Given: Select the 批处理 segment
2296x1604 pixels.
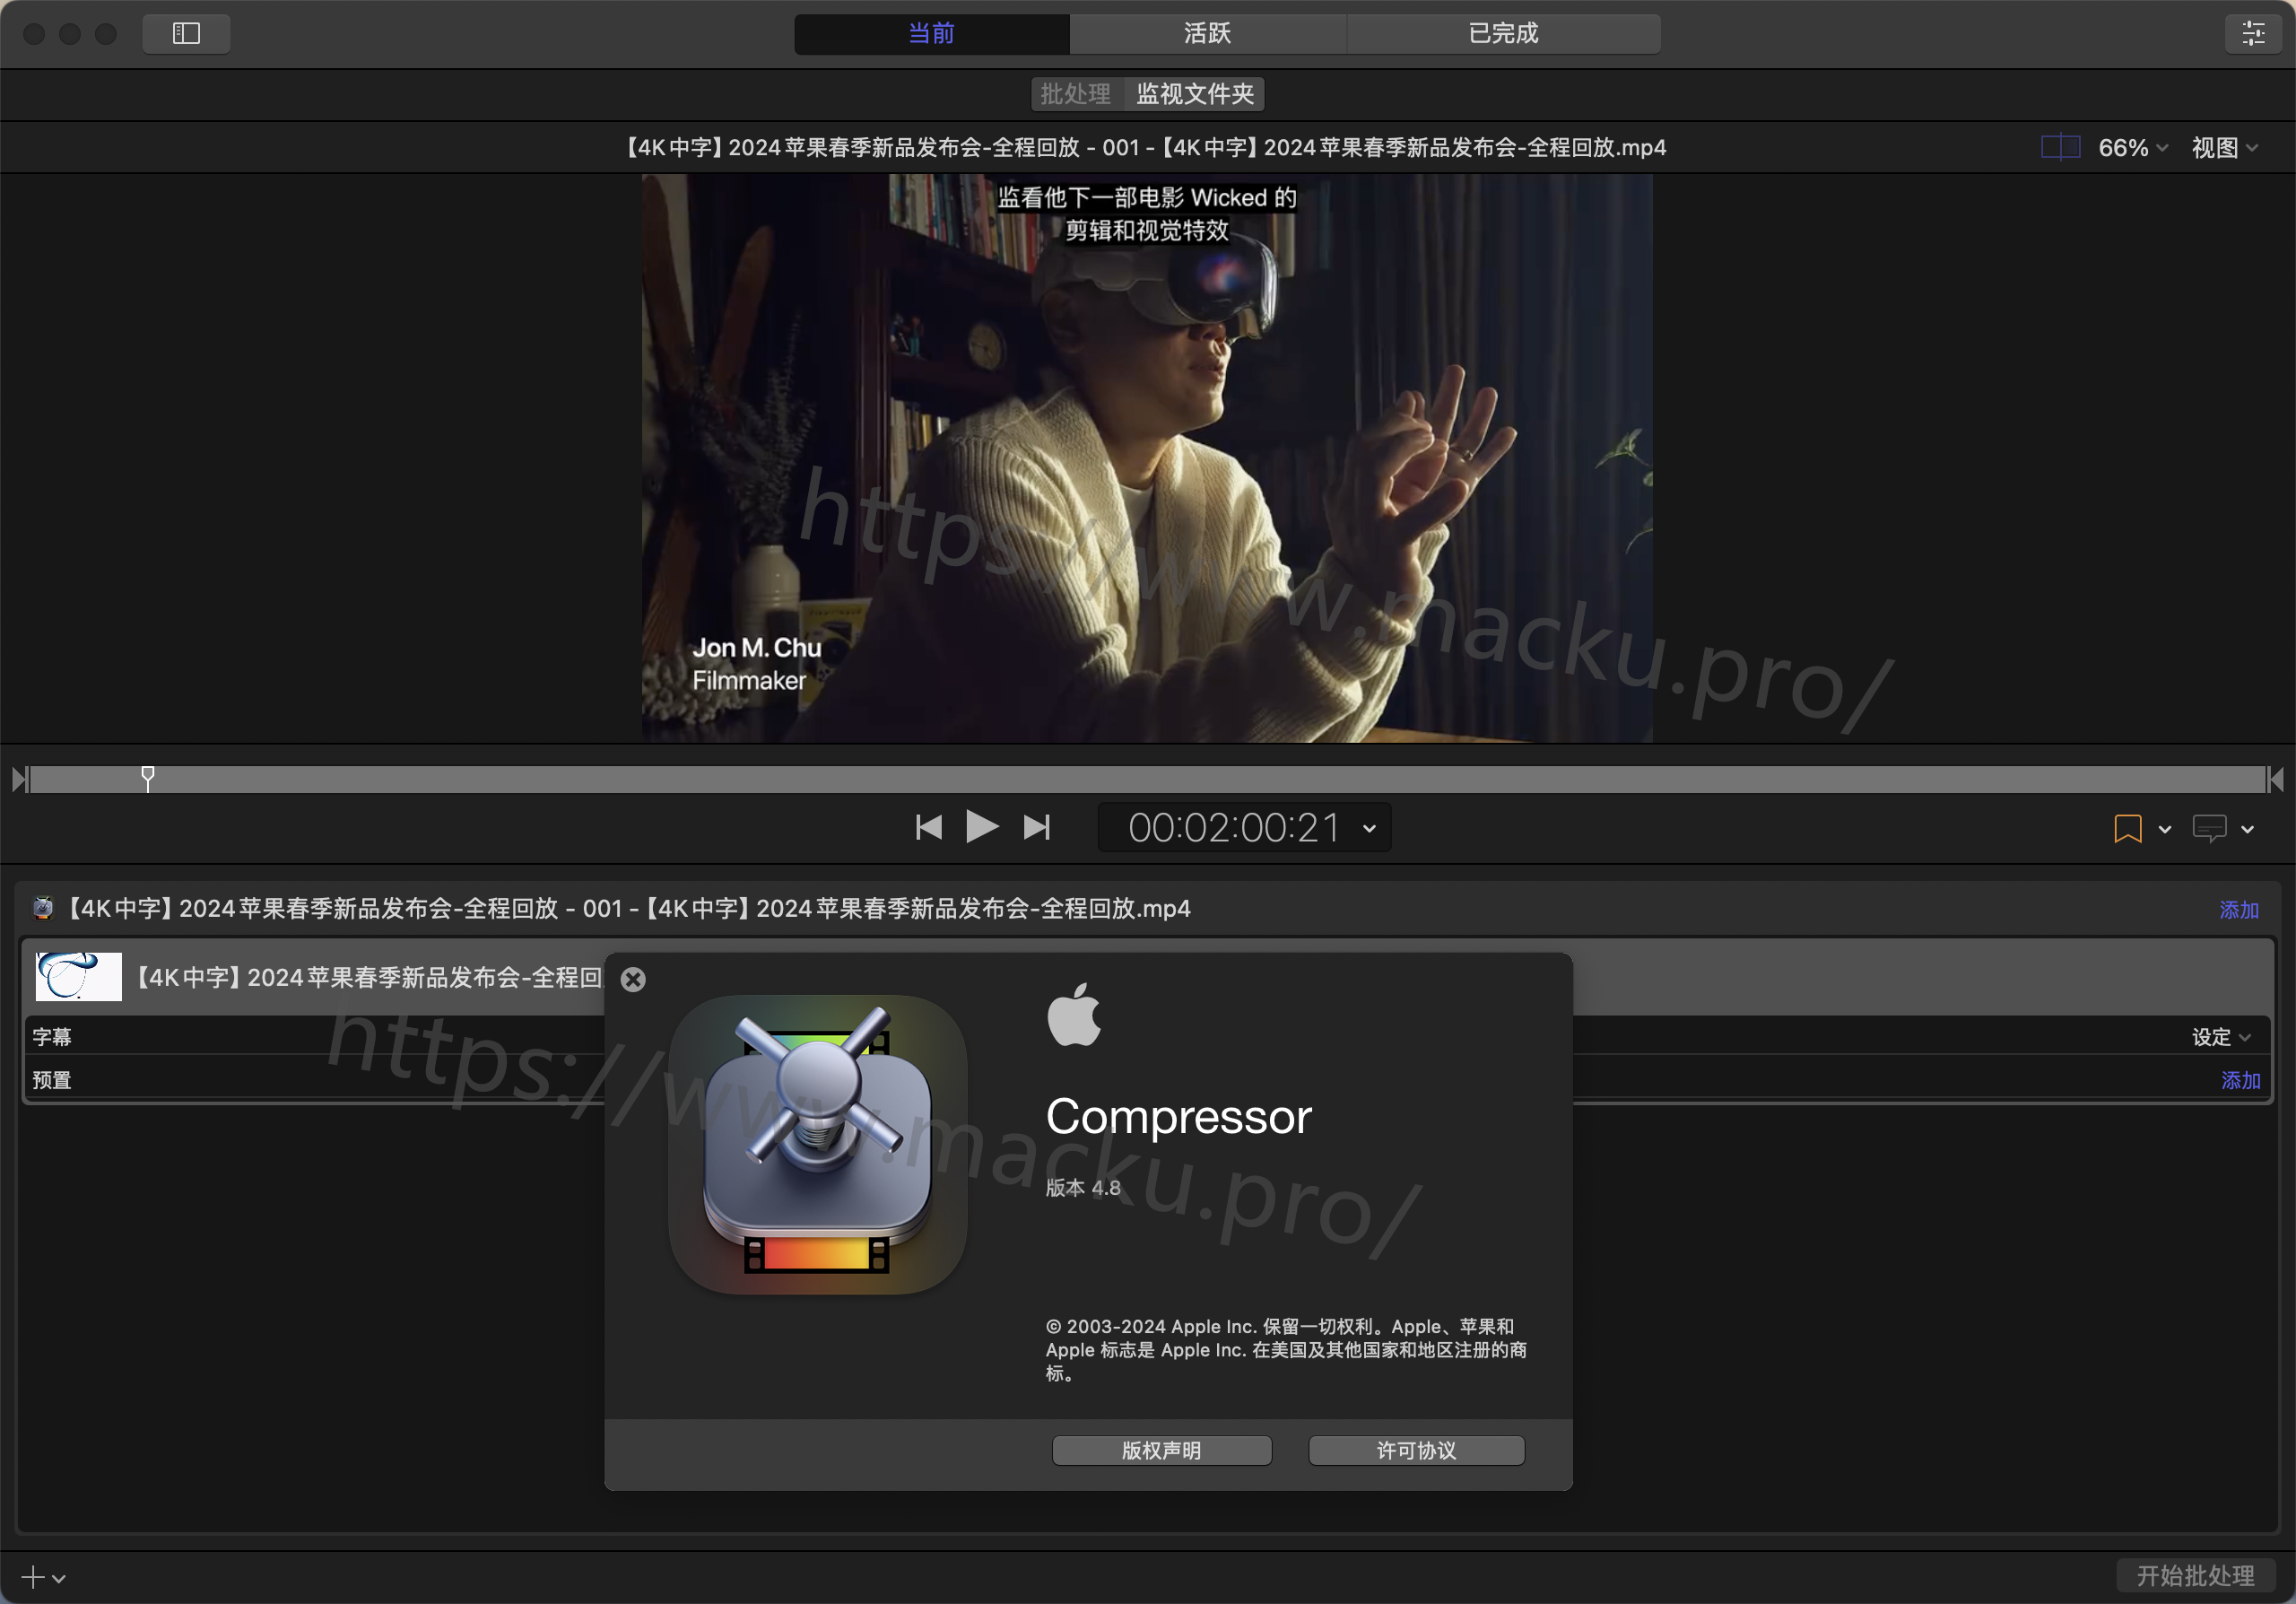Looking at the screenshot, I should [x=1076, y=94].
